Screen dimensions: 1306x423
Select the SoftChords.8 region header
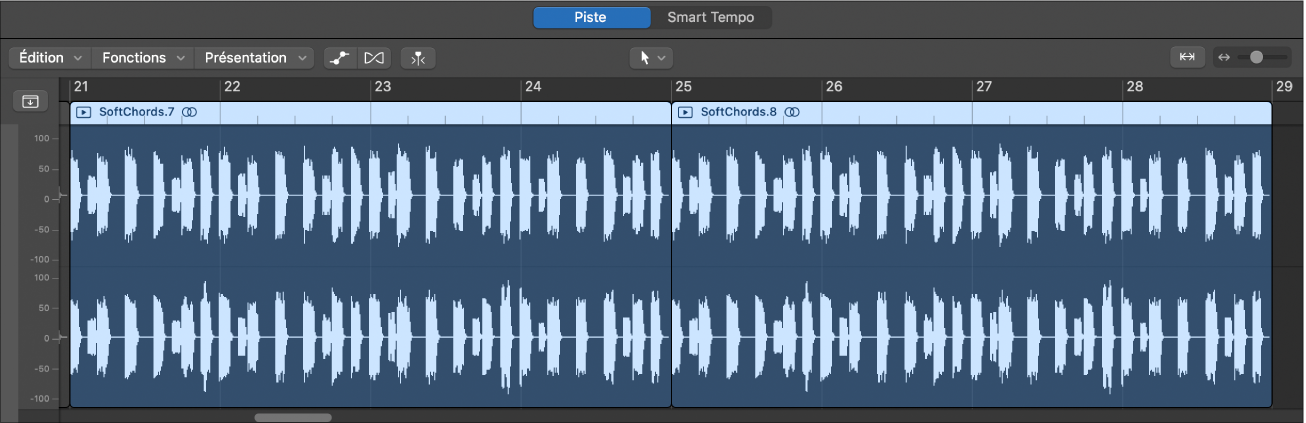tap(1000, 113)
